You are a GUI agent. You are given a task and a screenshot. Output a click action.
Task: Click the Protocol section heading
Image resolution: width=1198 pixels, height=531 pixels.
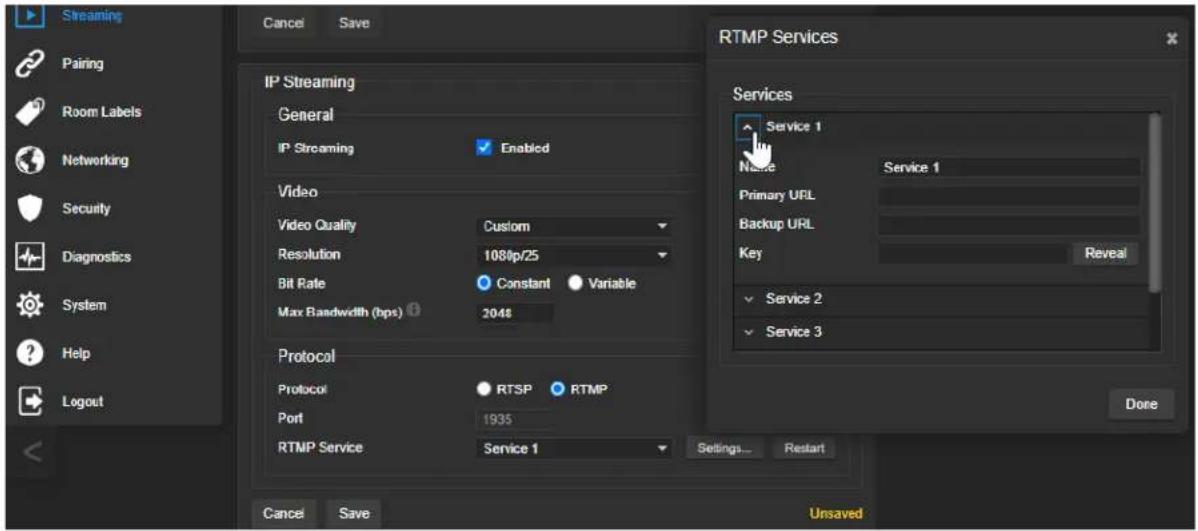point(306,357)
